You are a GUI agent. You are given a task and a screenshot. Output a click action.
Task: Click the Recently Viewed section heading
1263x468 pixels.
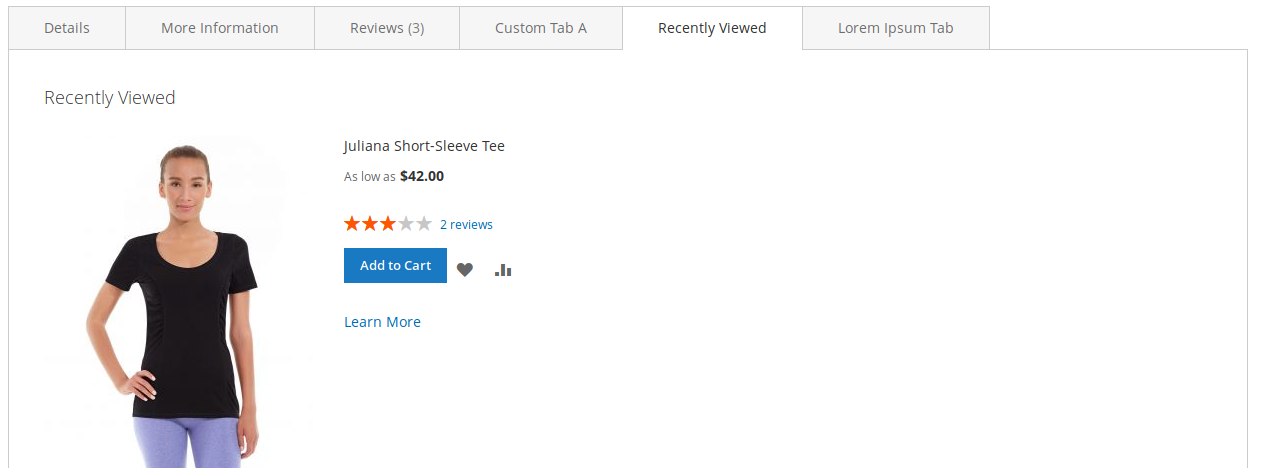(110, 98)
